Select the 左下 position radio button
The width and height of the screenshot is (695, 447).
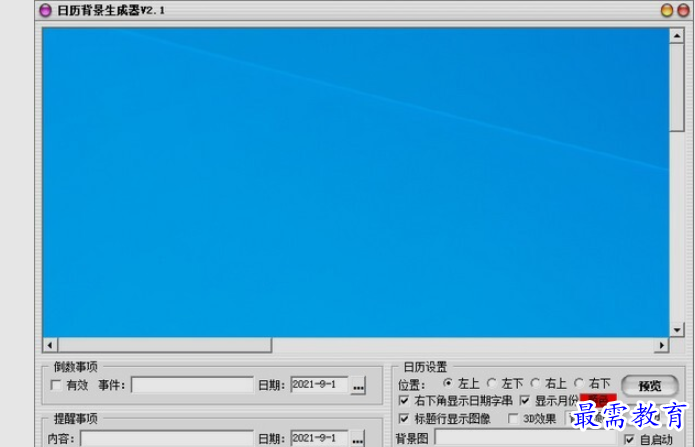(x=492, y=383)
